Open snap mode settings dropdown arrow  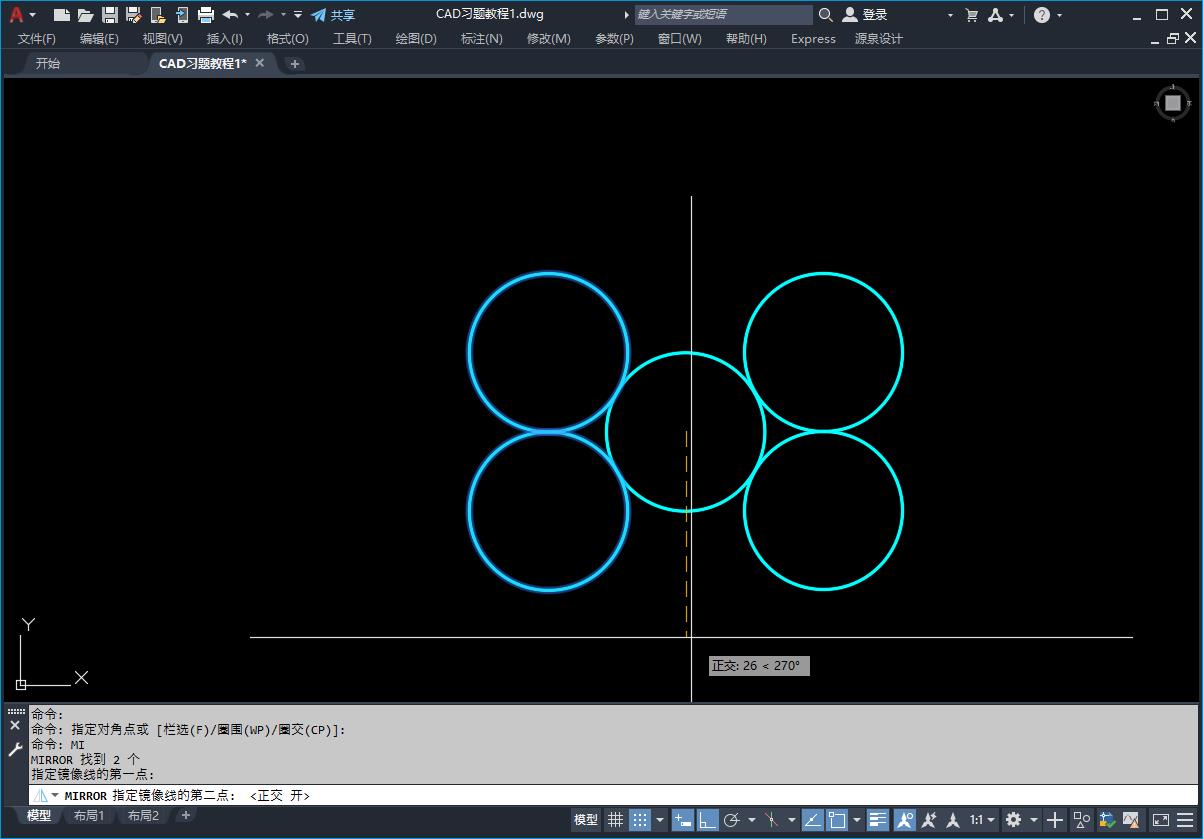[660, 820]
